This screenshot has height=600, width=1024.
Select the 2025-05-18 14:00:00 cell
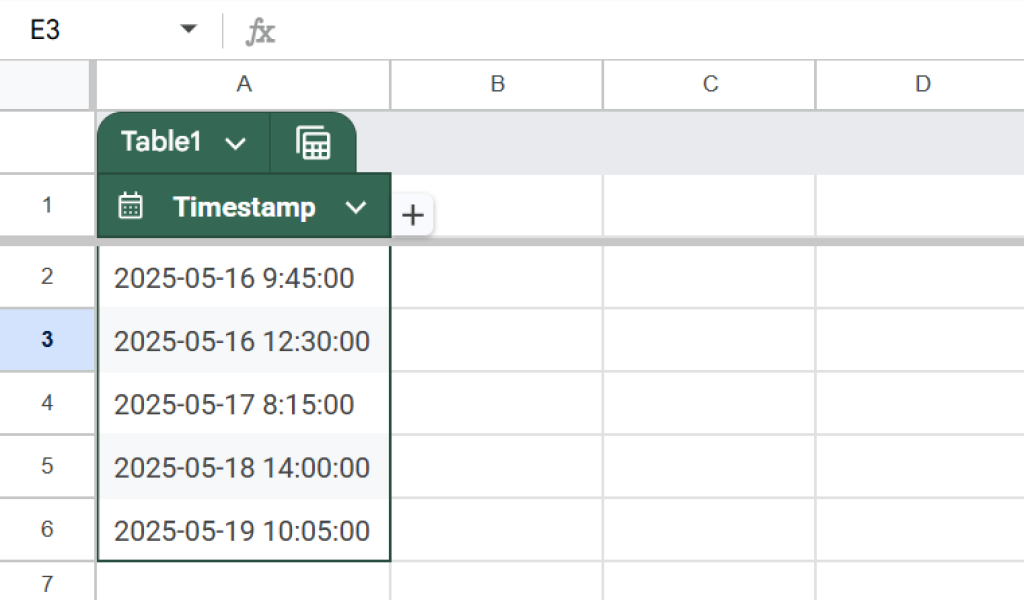[x=243, y=468]
